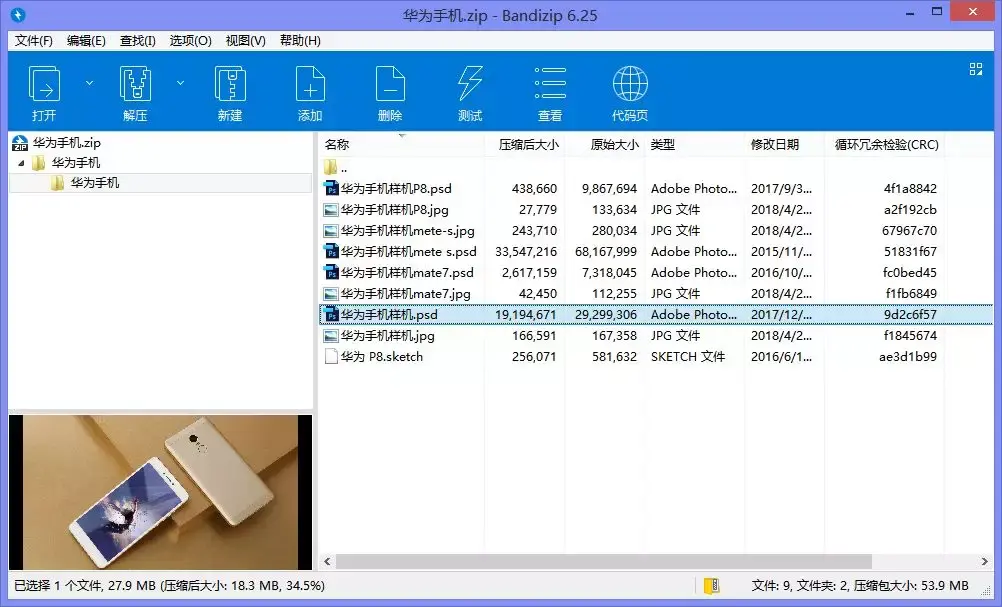Click status text 压缩包大小: 53.9 MB
Screen dimensions: 1002x607
[x=911, y=585]
